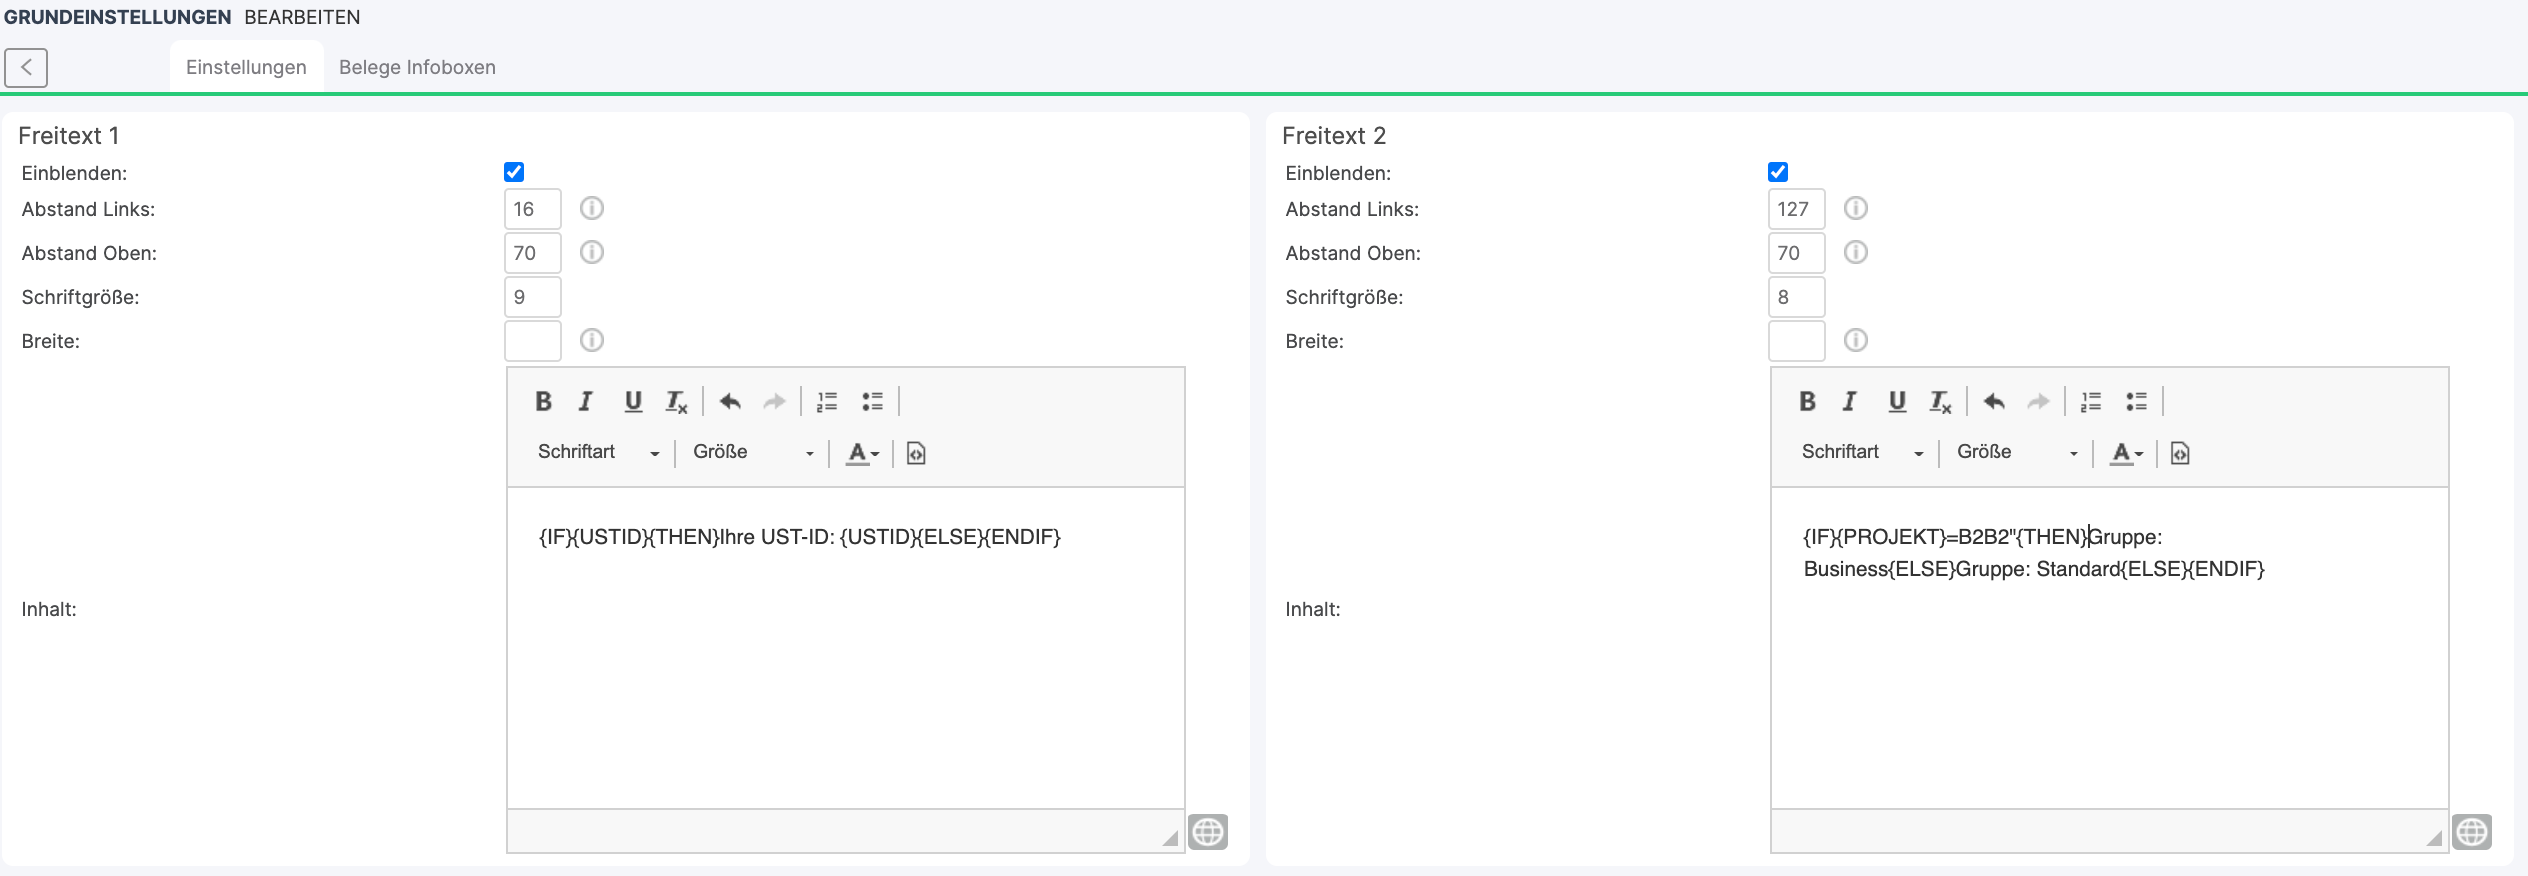Click Underline icon in Freitext 1 editor
The image size is (2528, 876).
(632, 402)
